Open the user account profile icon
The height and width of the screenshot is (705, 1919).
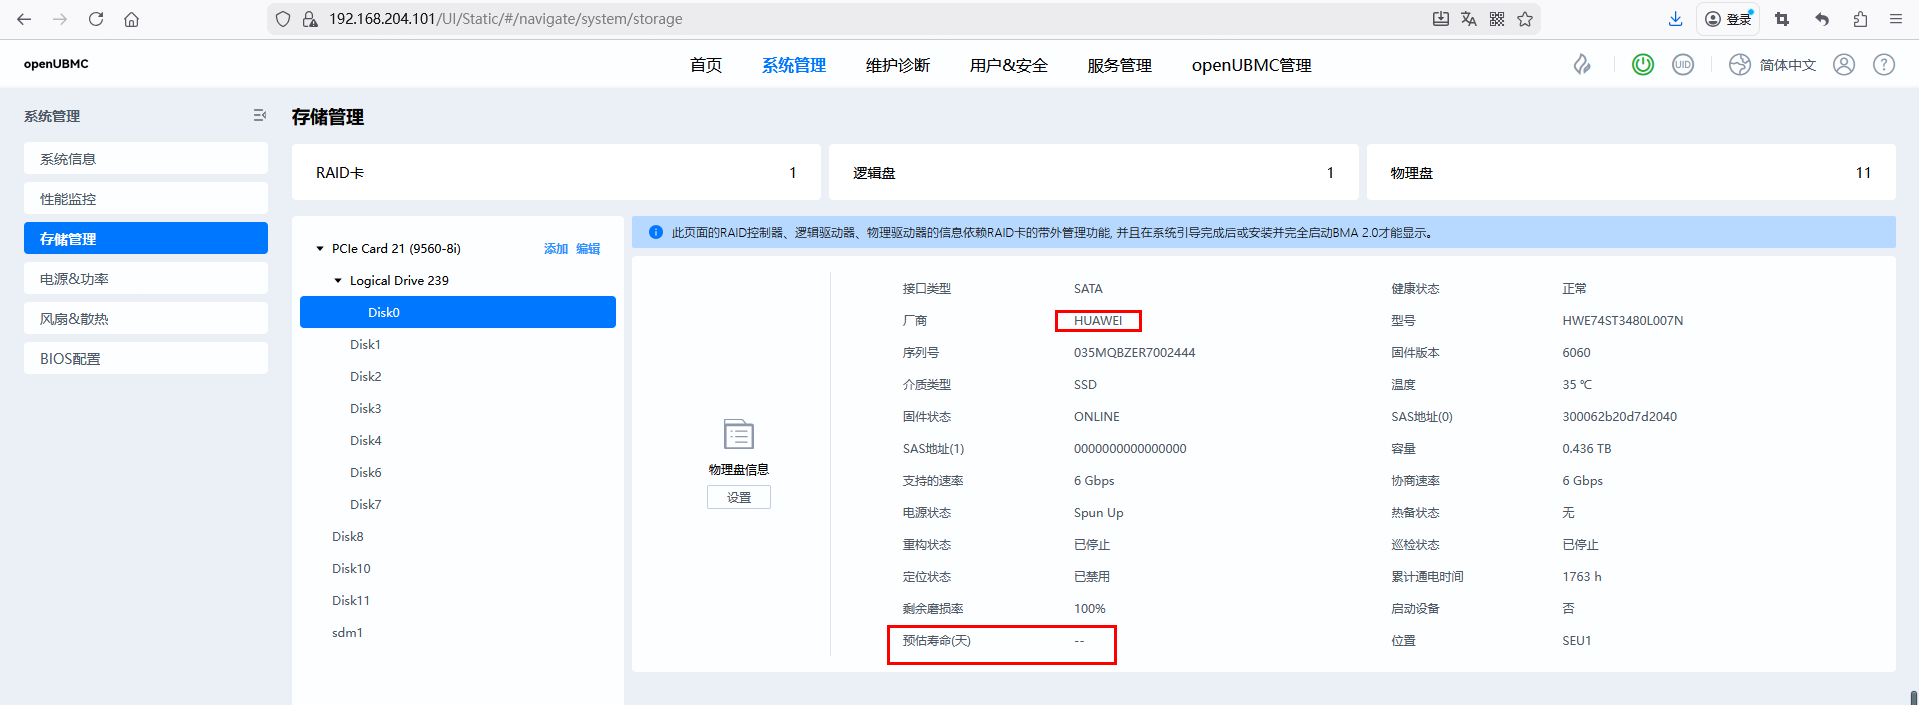click(1844, 65)
